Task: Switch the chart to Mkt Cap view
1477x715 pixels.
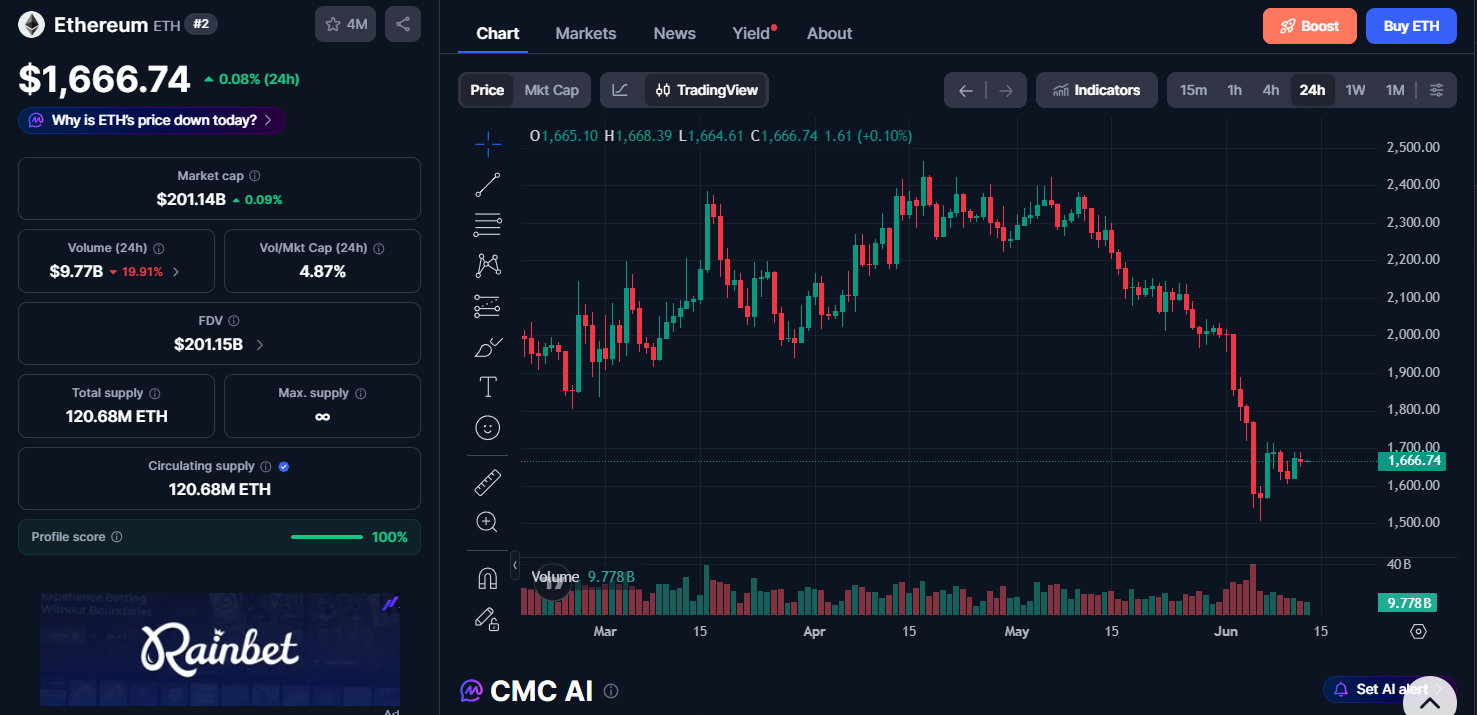Action: pos(552,90)
